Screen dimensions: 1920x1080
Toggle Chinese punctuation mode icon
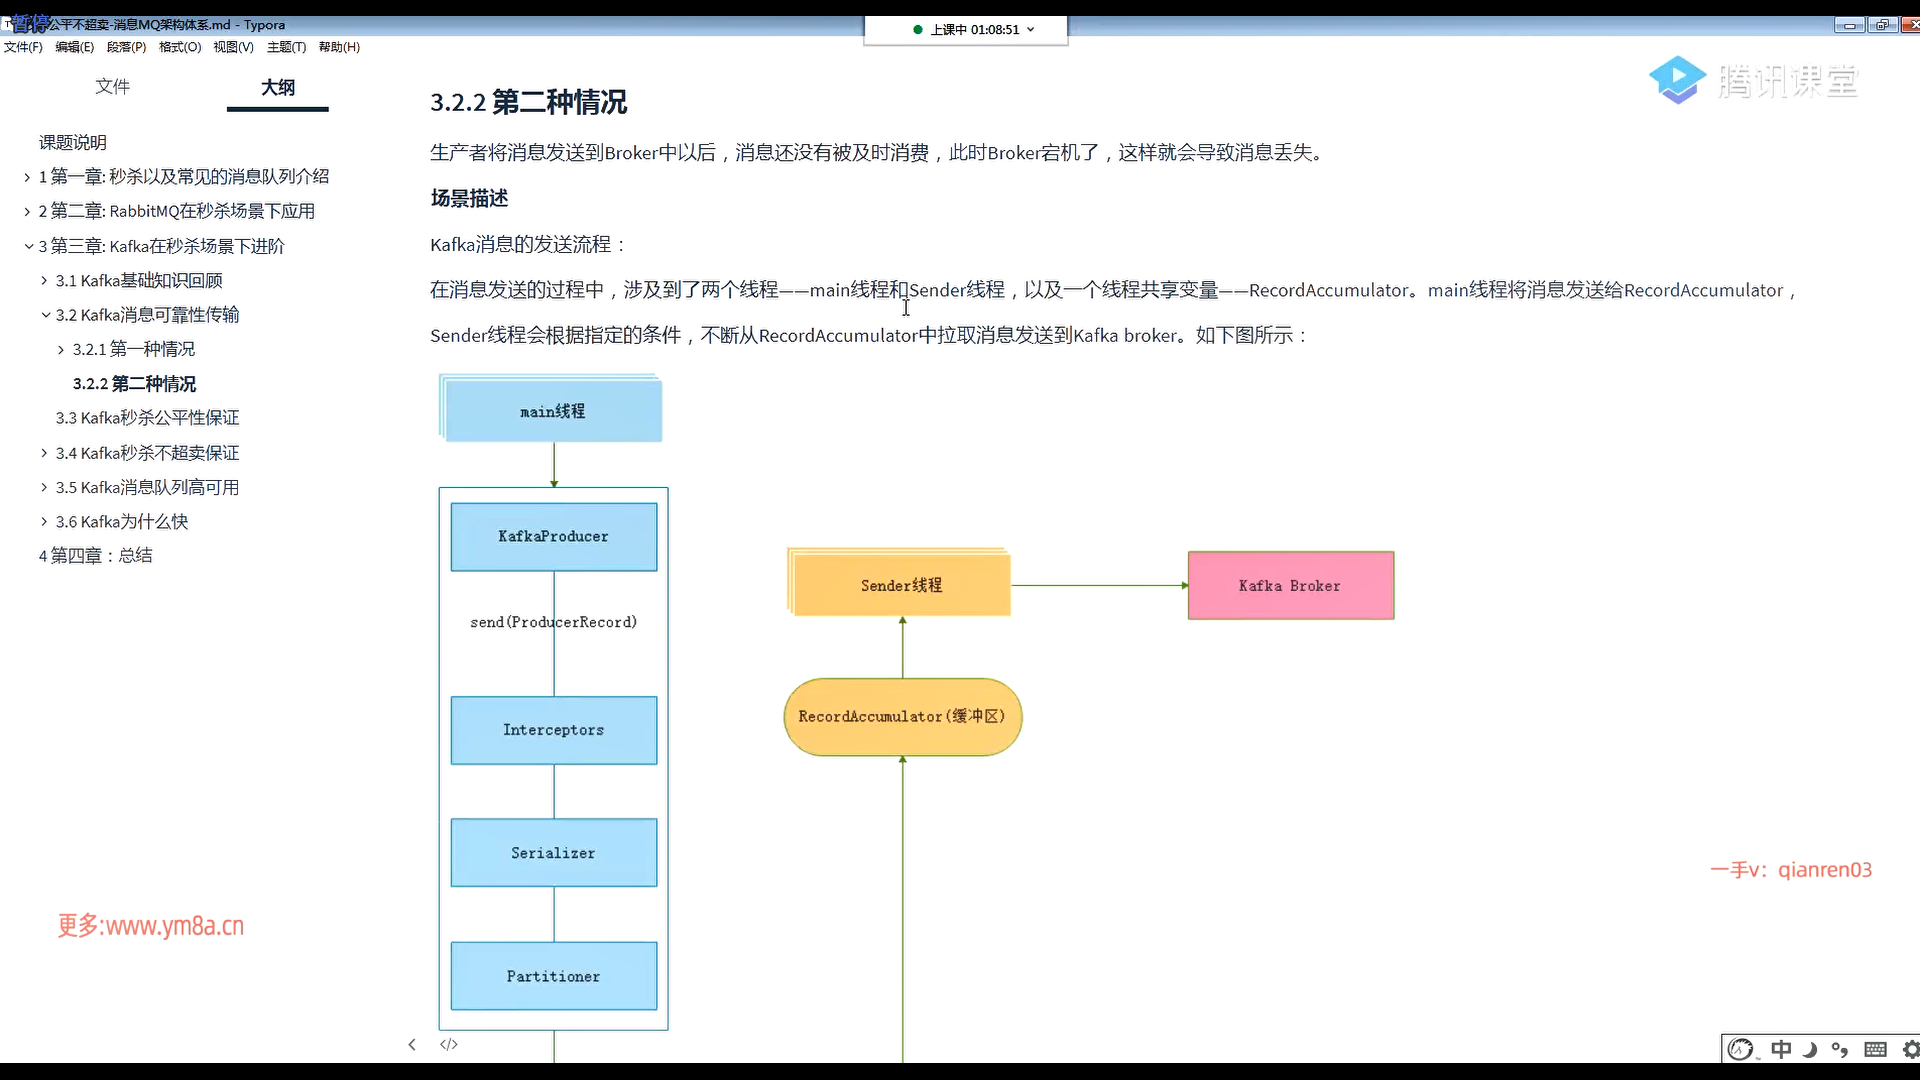1840,1049
